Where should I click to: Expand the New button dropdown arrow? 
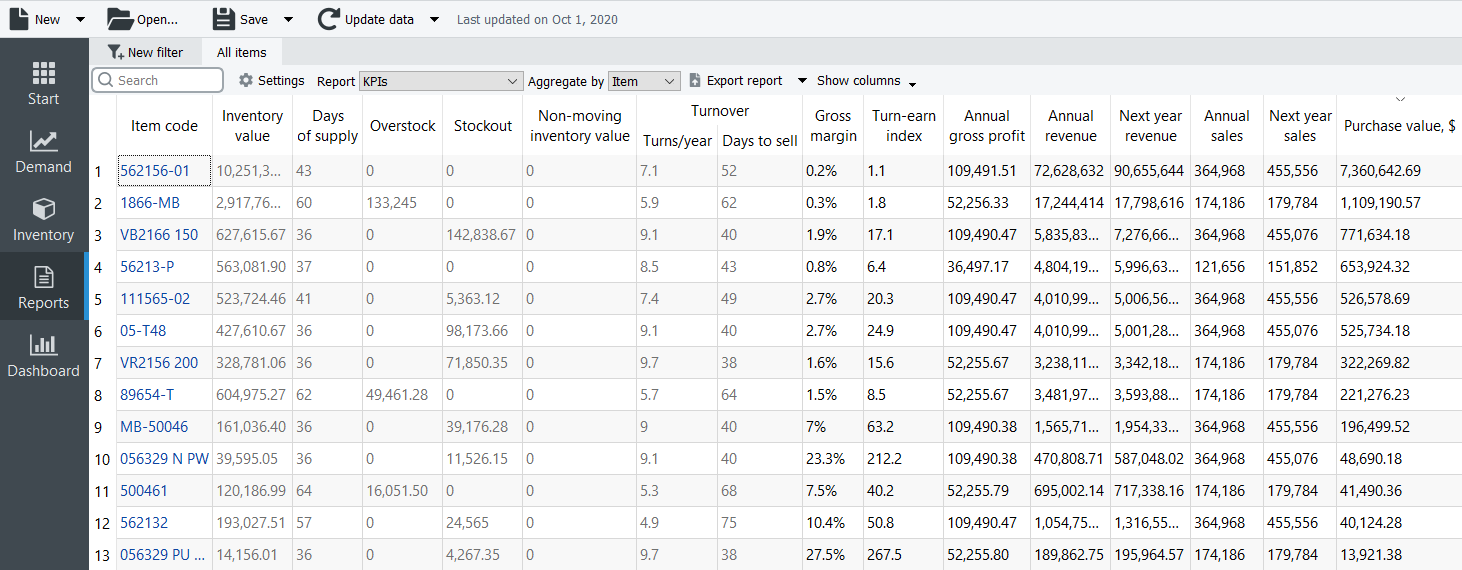80,20
